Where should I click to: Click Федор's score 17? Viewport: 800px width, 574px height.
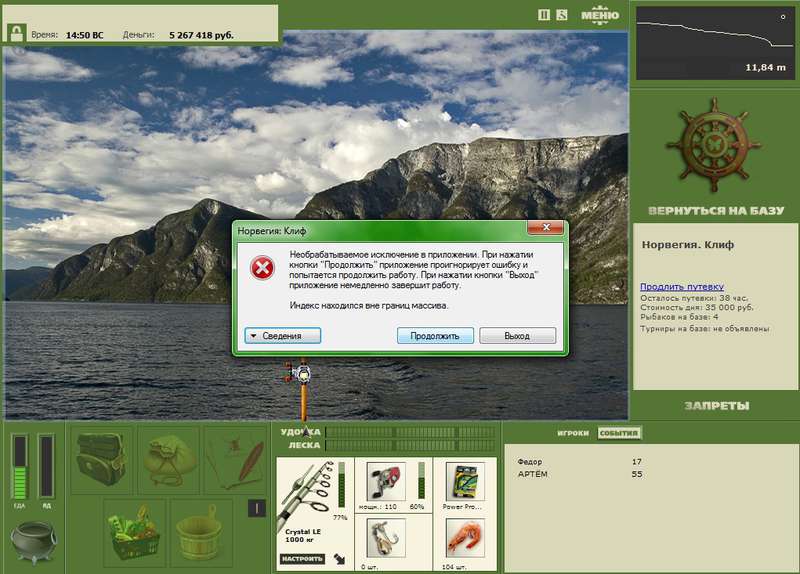637,462
